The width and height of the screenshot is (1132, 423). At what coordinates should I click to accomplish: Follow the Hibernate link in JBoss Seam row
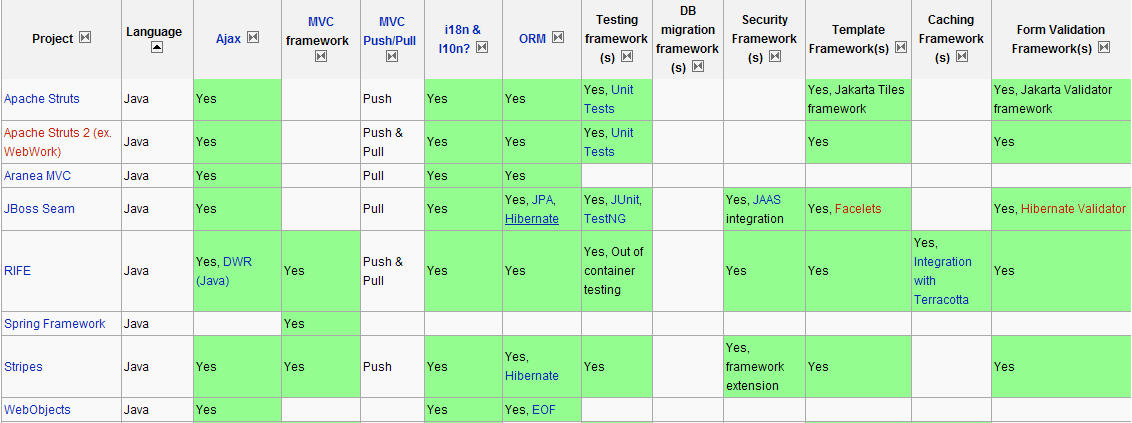click(531, 219)
